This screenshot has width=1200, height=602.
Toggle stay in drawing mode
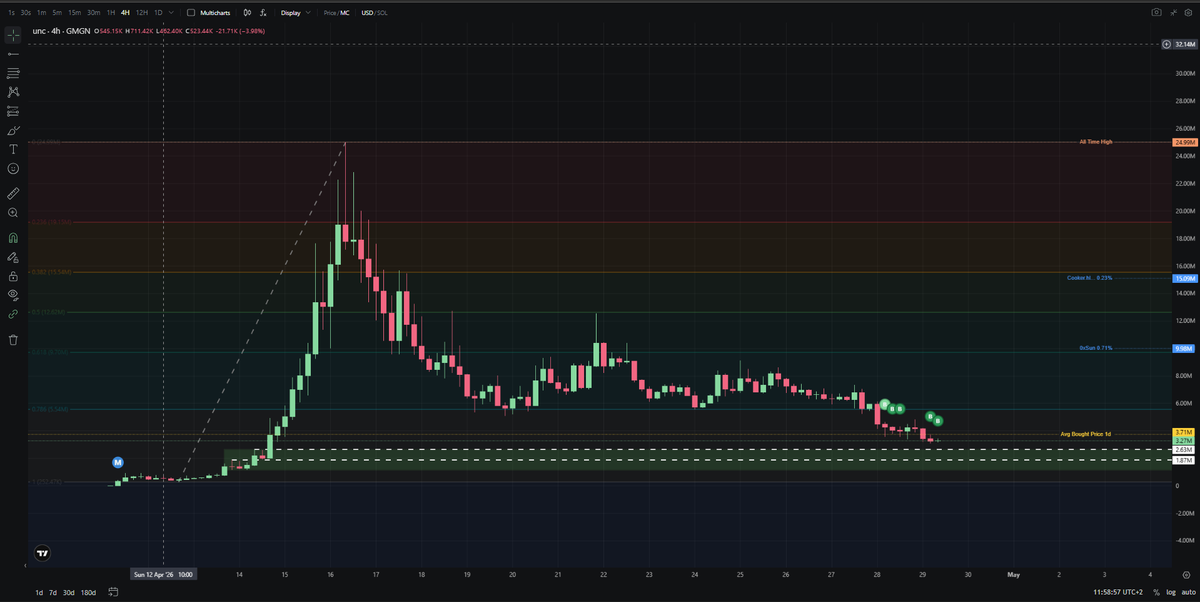click(13, 257)
